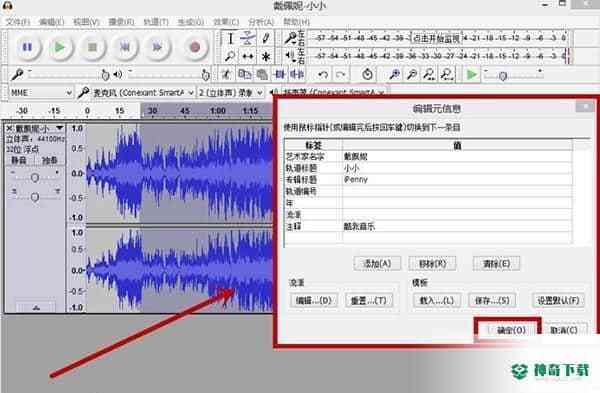Toggle the Sync-Lock tracks clock icon
The image size is (600, 393).
(367, 74)
